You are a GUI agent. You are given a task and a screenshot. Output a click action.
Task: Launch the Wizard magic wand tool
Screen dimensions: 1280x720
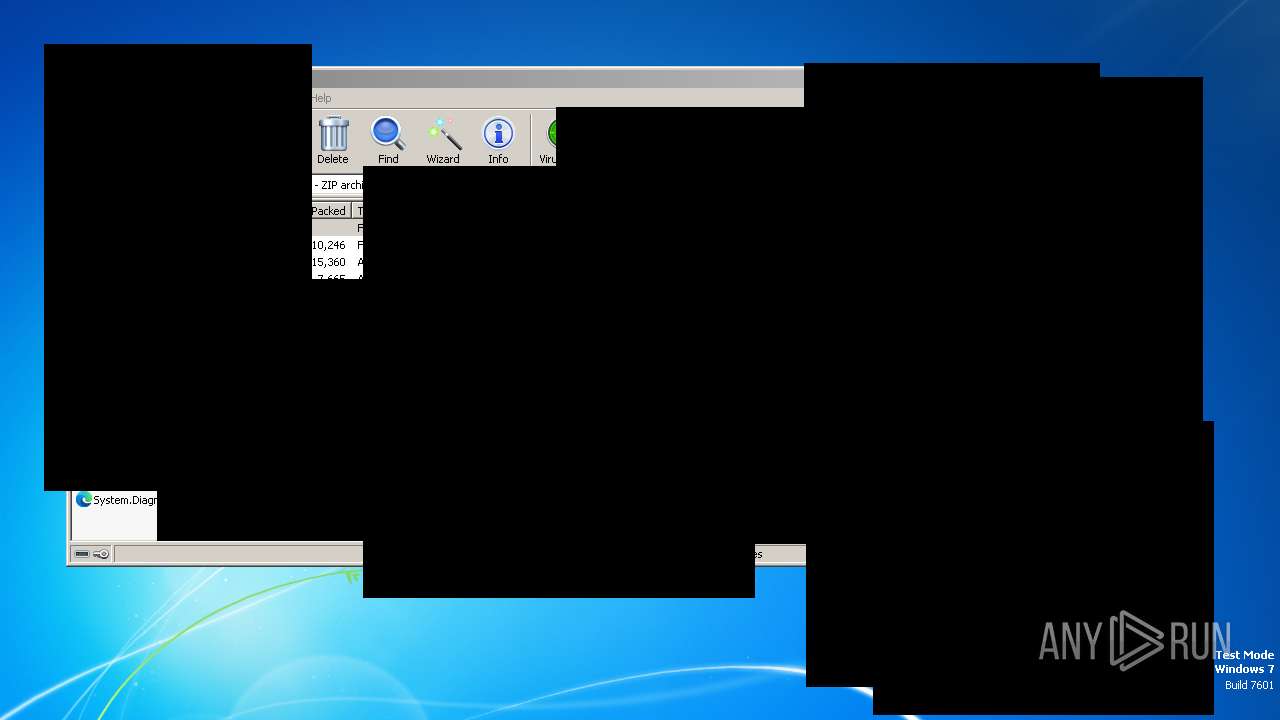(x=443, y=141)
